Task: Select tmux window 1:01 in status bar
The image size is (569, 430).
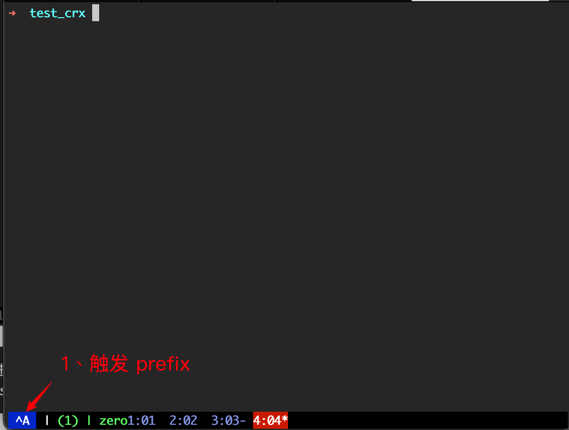Action: [x=141, y=421]
